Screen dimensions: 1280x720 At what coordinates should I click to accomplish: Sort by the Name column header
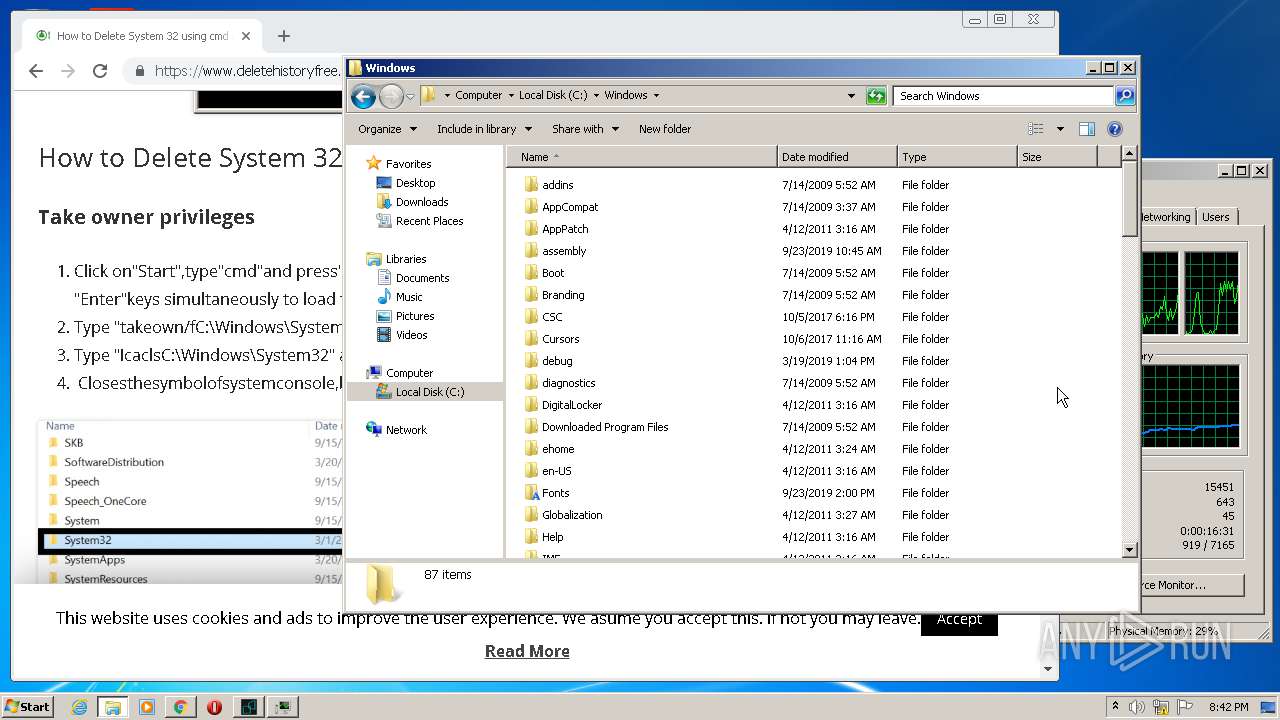click(x=641, y=157)
